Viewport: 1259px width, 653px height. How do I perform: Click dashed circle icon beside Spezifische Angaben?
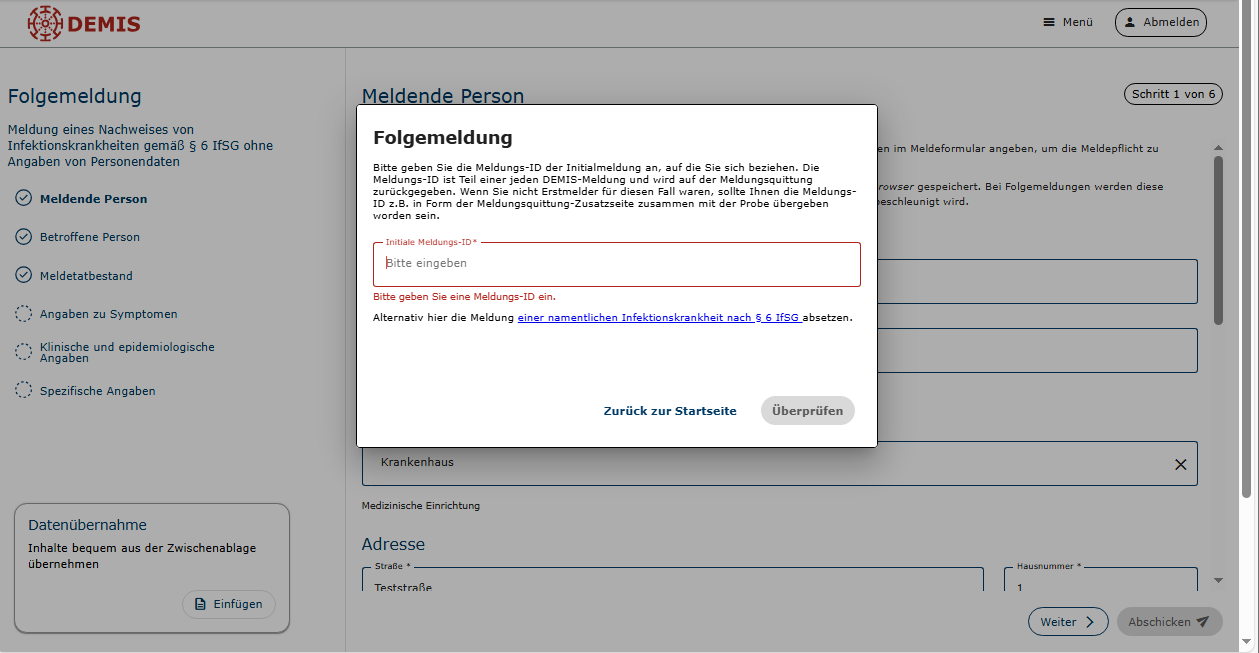tap(24, 390)
